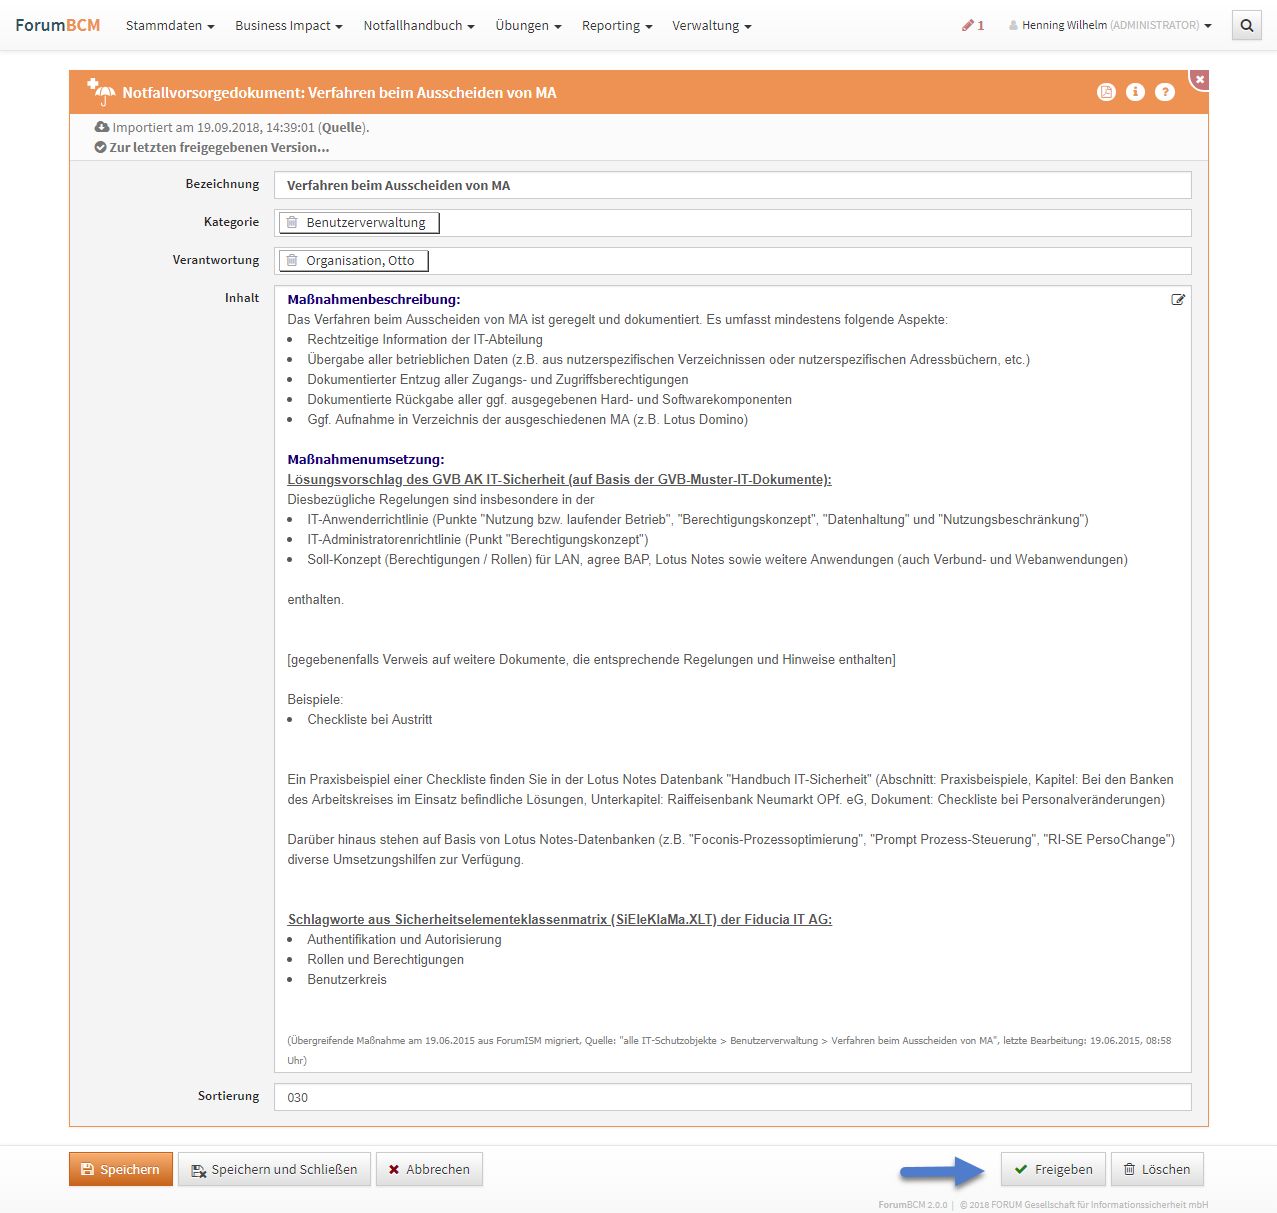Export document via PDF icon in header
Viewport: 1277px width, 1213px height.
click(1106, 92)
